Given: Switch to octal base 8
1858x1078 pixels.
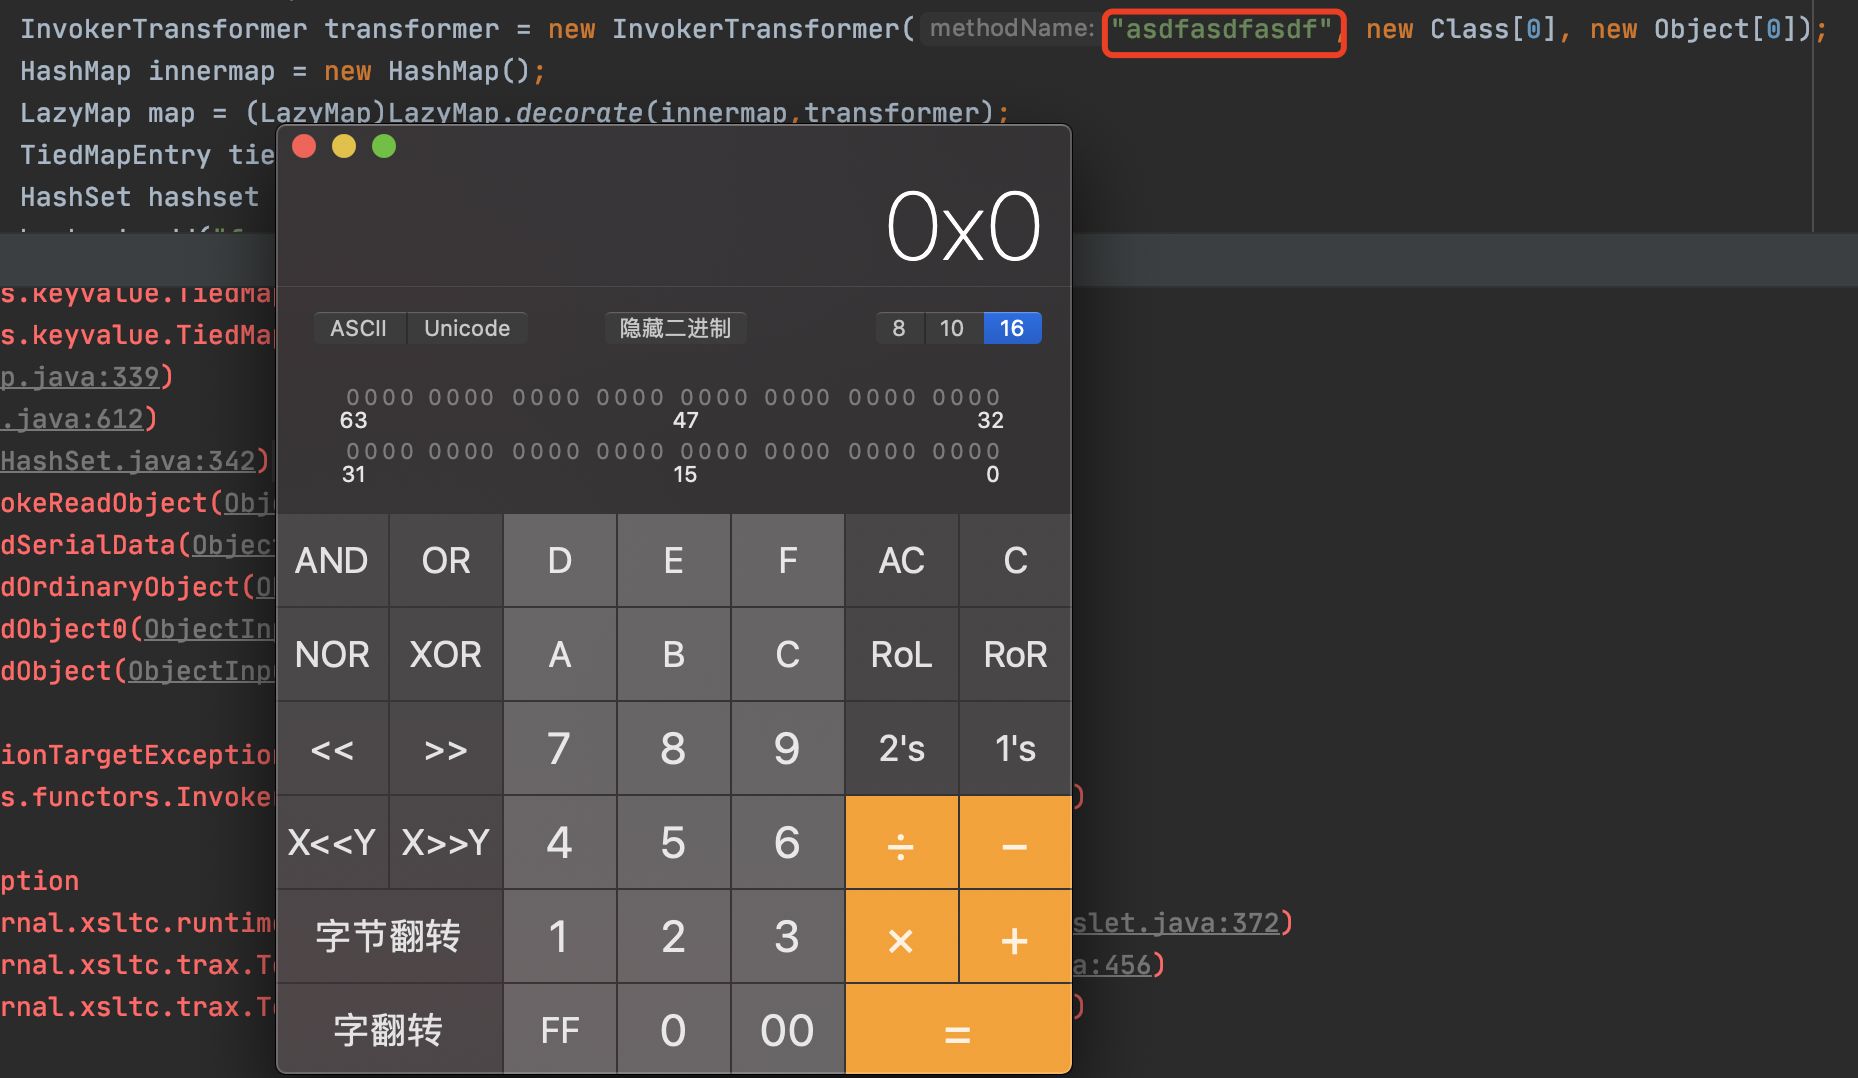Looking at the screenshot, I should click(899, 328).
